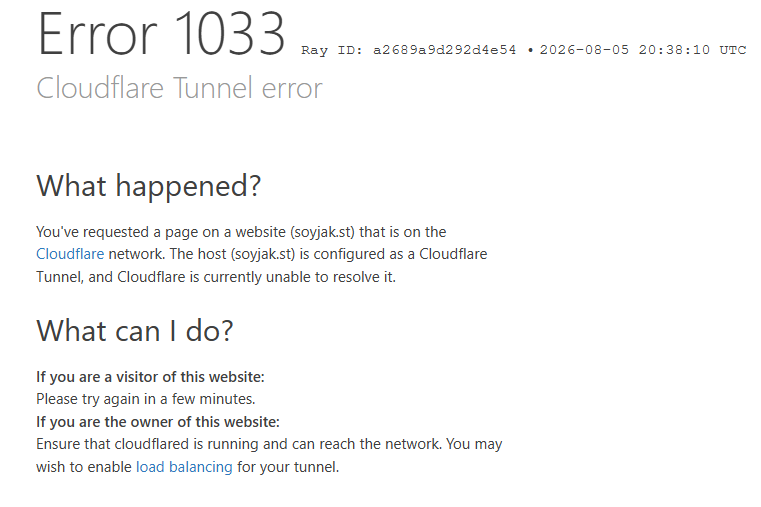Click the Please try again in a few minutes text
This screenshot has width=761, height=507.
146,399
